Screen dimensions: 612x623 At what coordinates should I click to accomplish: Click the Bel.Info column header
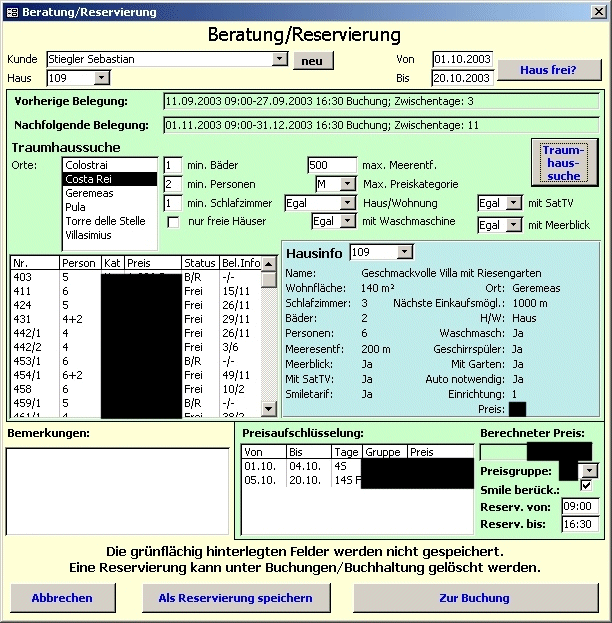[240, 263]
